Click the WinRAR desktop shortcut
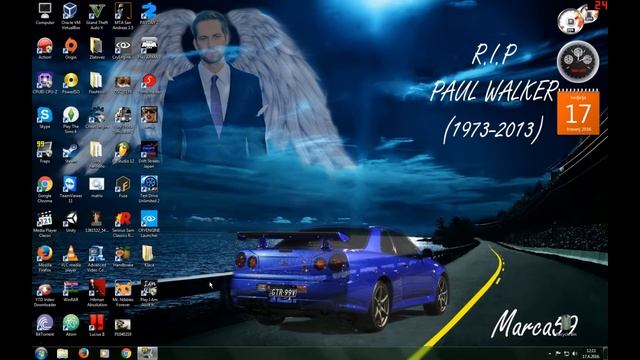The height and width of the screenshot is (360, 640). [71, 291]
